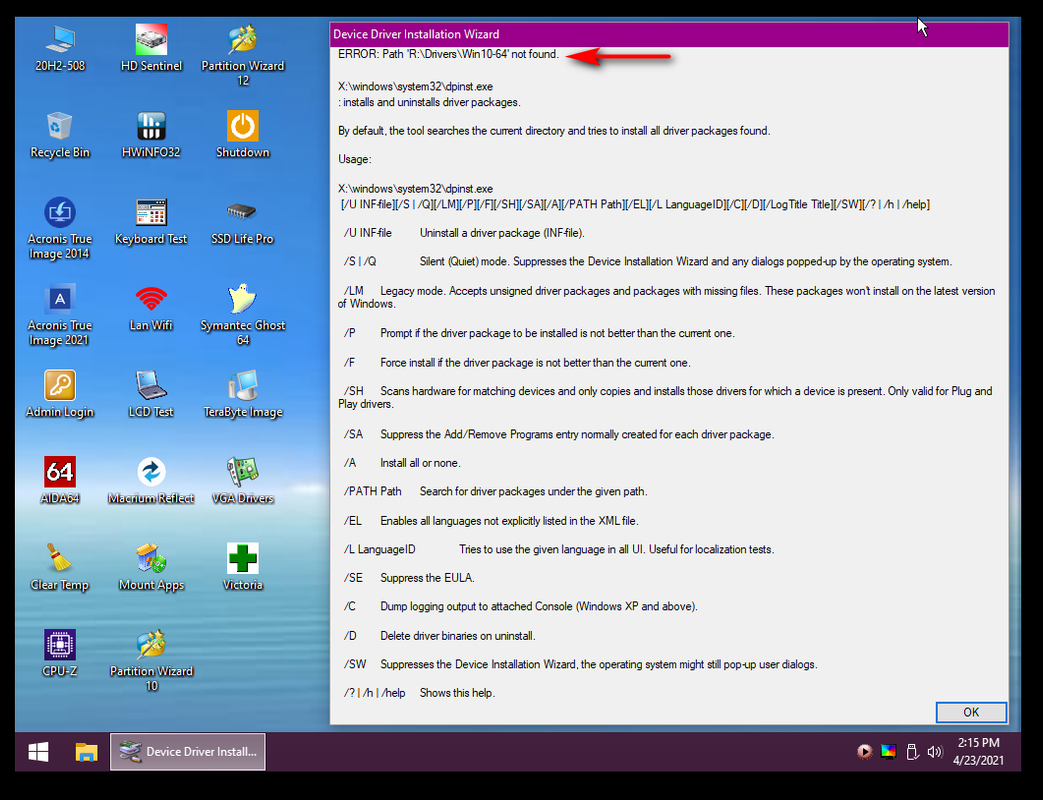The image size is (1043, 800).
Task: Start the Keyboard Test utility
Action: coord(151,221)
